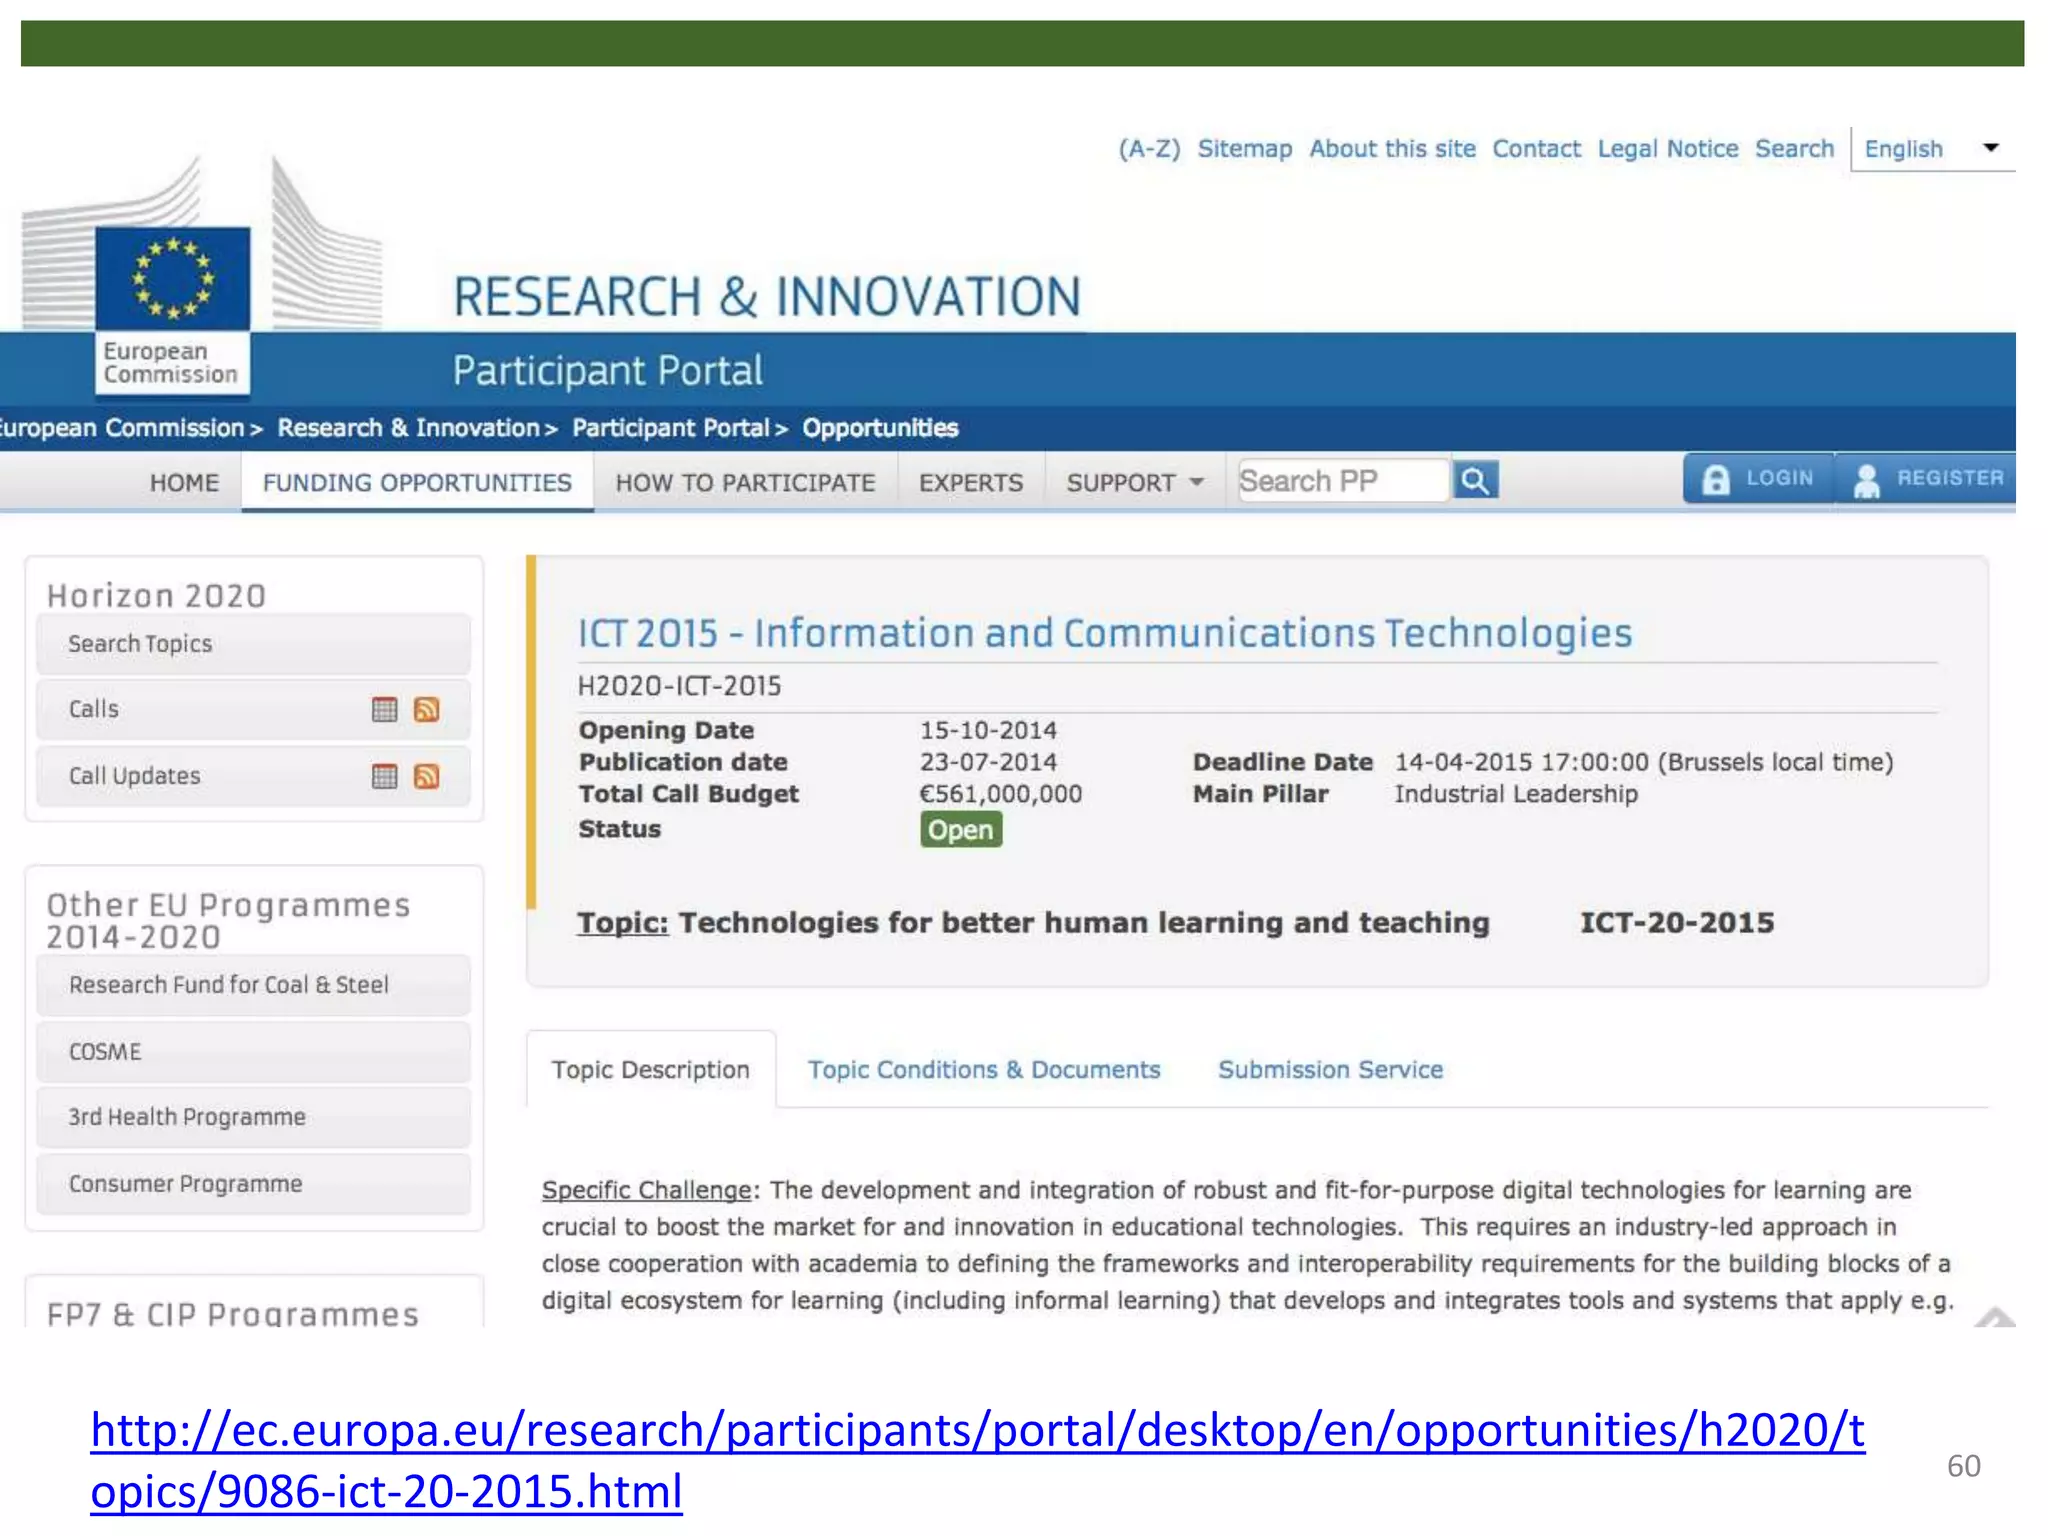Click the ICT-20-2015 topic code

coord(1677,923)
